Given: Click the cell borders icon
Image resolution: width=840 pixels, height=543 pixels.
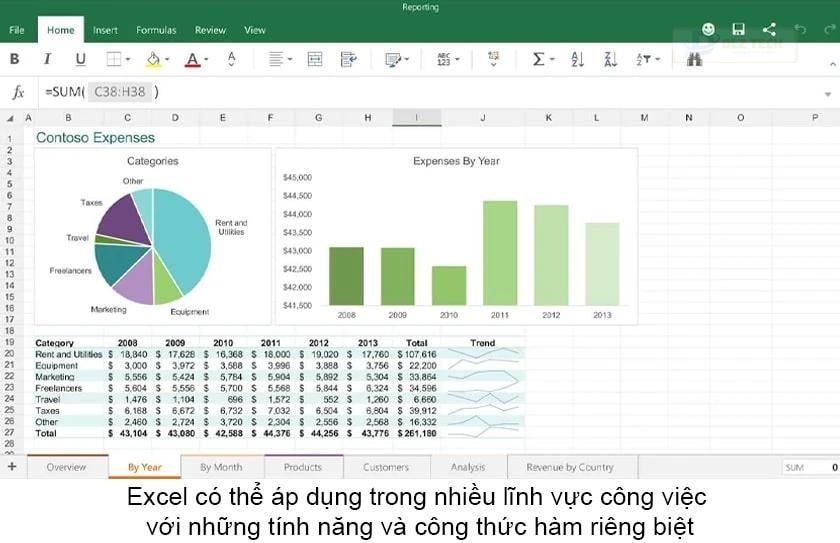Looking at the screenshot, I should 114,59.
